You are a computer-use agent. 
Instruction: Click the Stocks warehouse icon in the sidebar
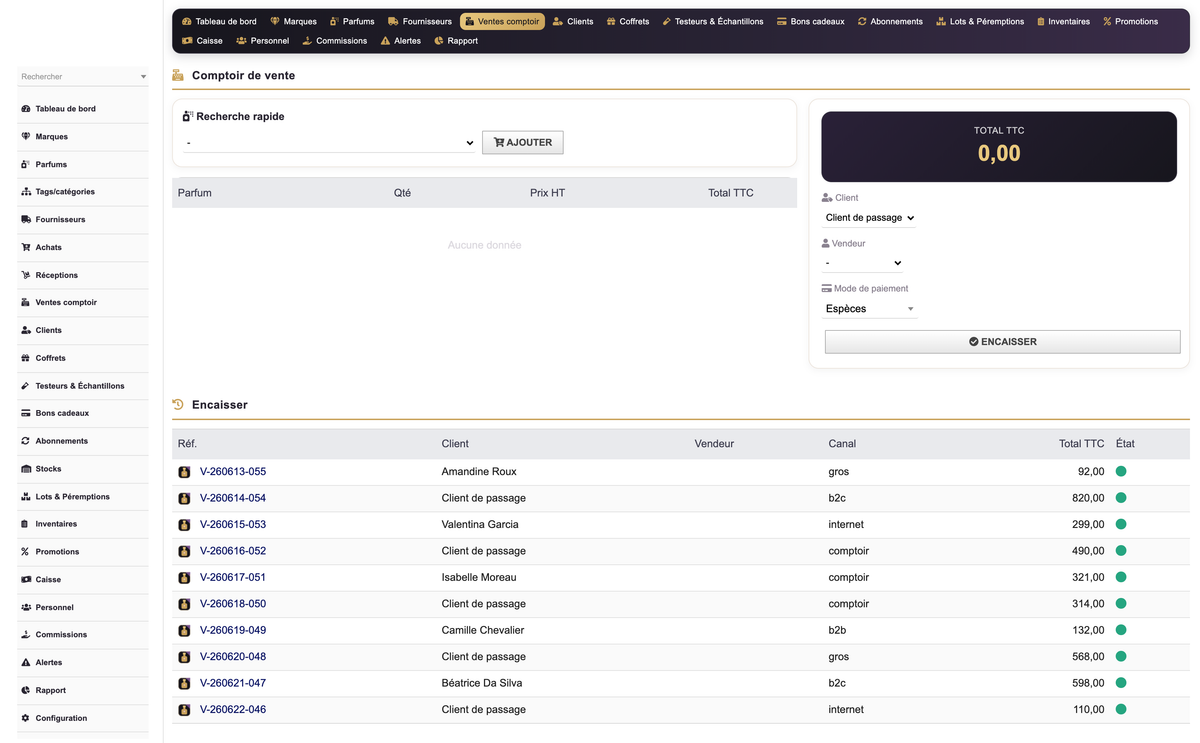click(x=25, y=469)
